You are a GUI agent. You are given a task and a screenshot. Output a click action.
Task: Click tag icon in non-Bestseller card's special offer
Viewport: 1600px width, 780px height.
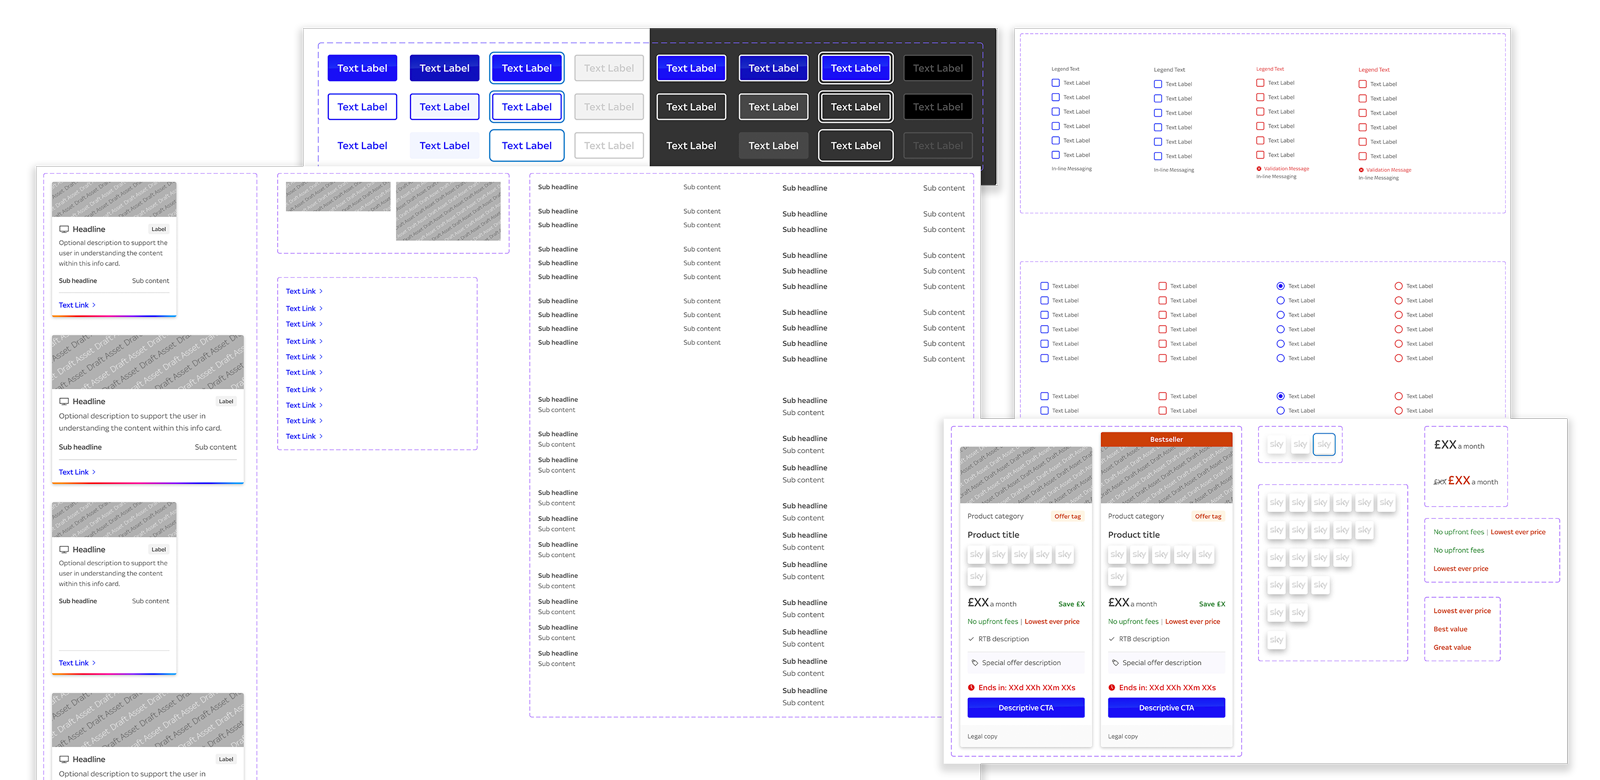point(975,663)
